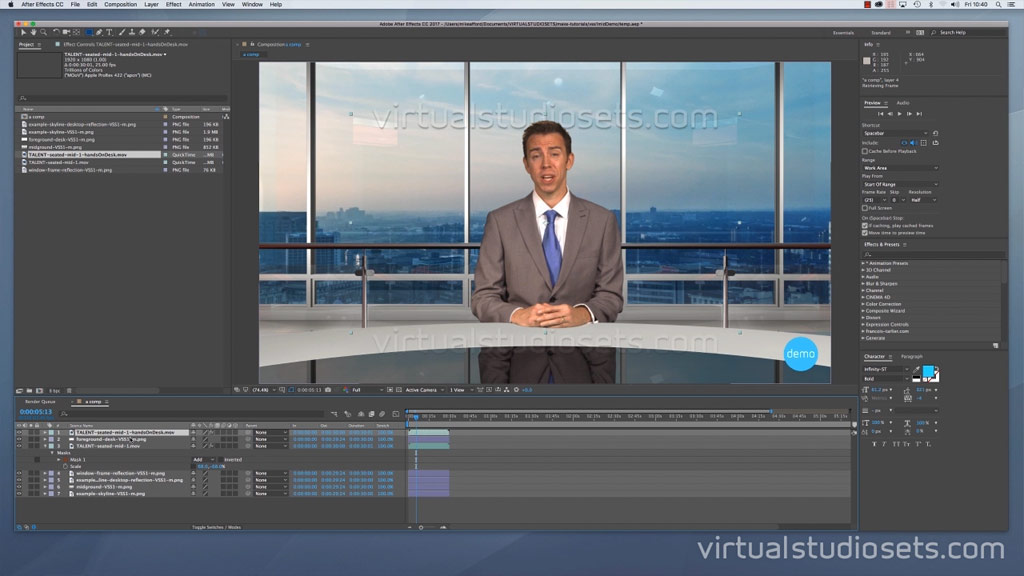1024x576 pixels.
Task: Select the Rectangle mask tool
Action: [89, 32]
